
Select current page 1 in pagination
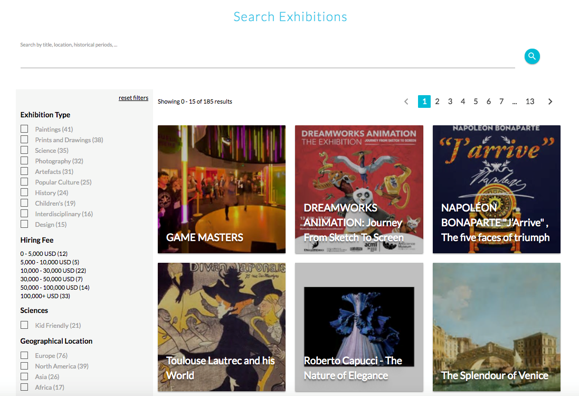coord(424,101)
